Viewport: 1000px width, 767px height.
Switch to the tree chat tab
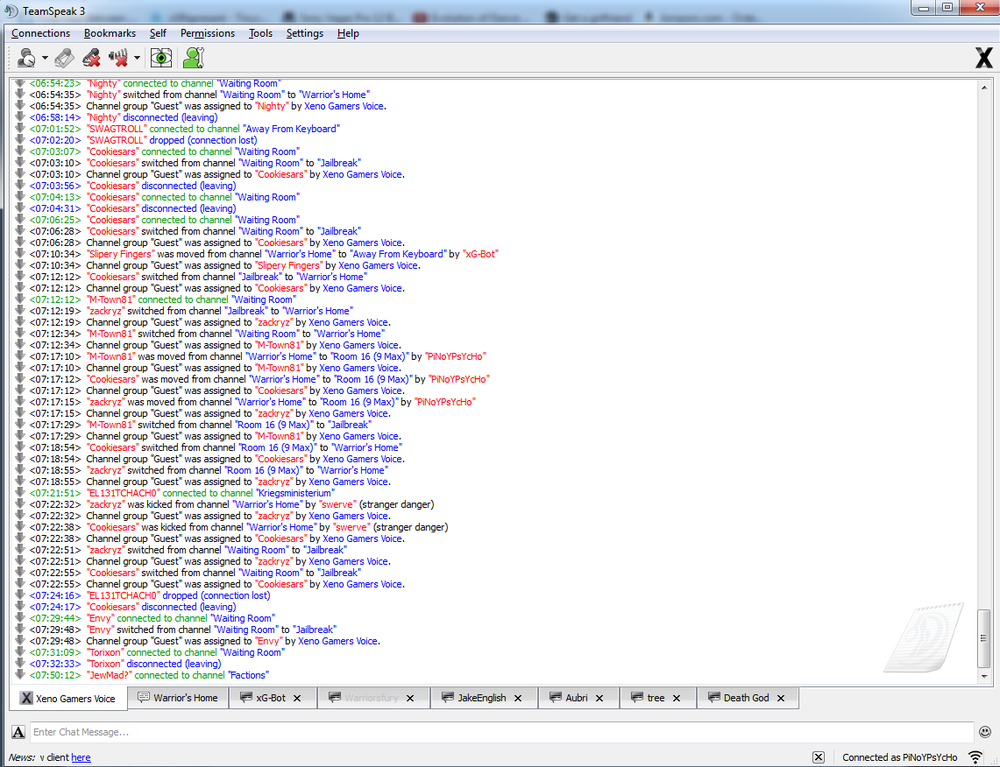[x=656, y=698]
